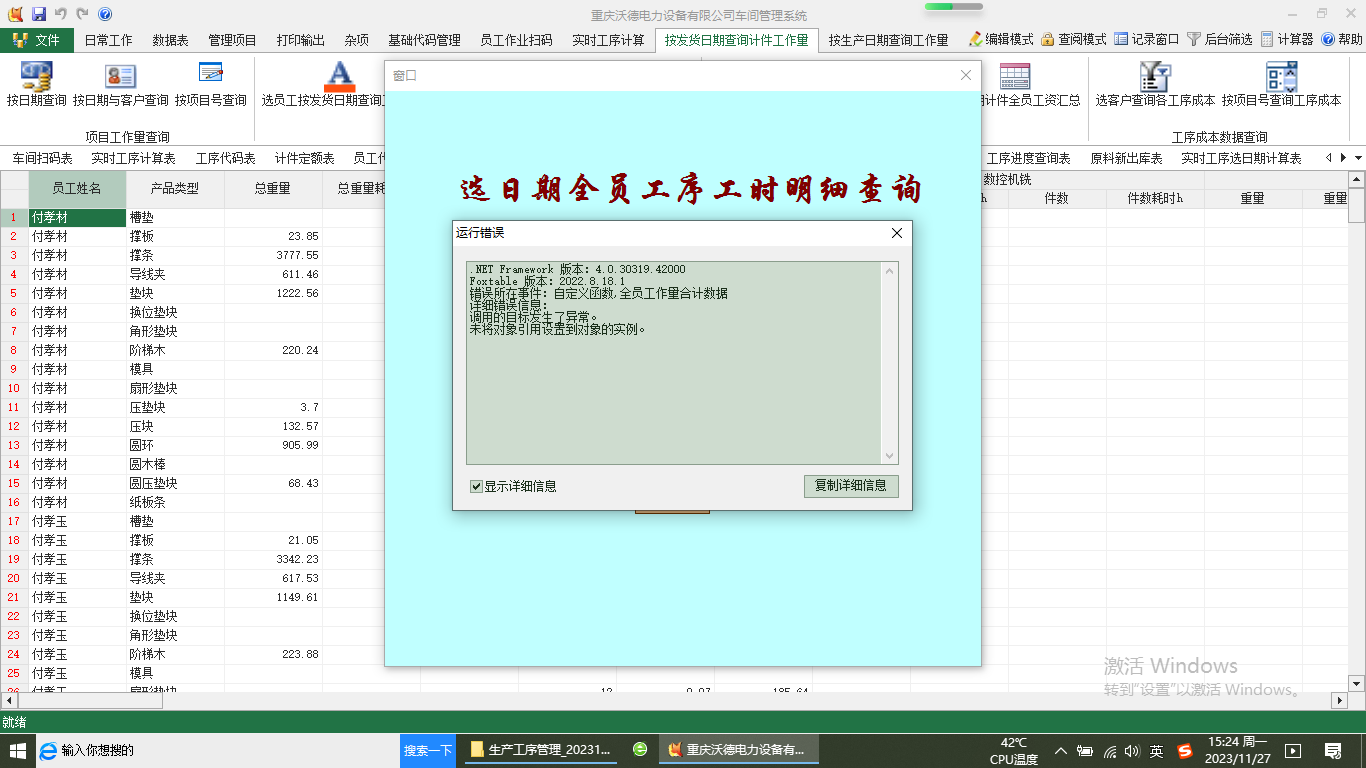This screenshot has height=768, width=1366.
Task: Click the save icon in title bar
Action: (x=39, y=14)
